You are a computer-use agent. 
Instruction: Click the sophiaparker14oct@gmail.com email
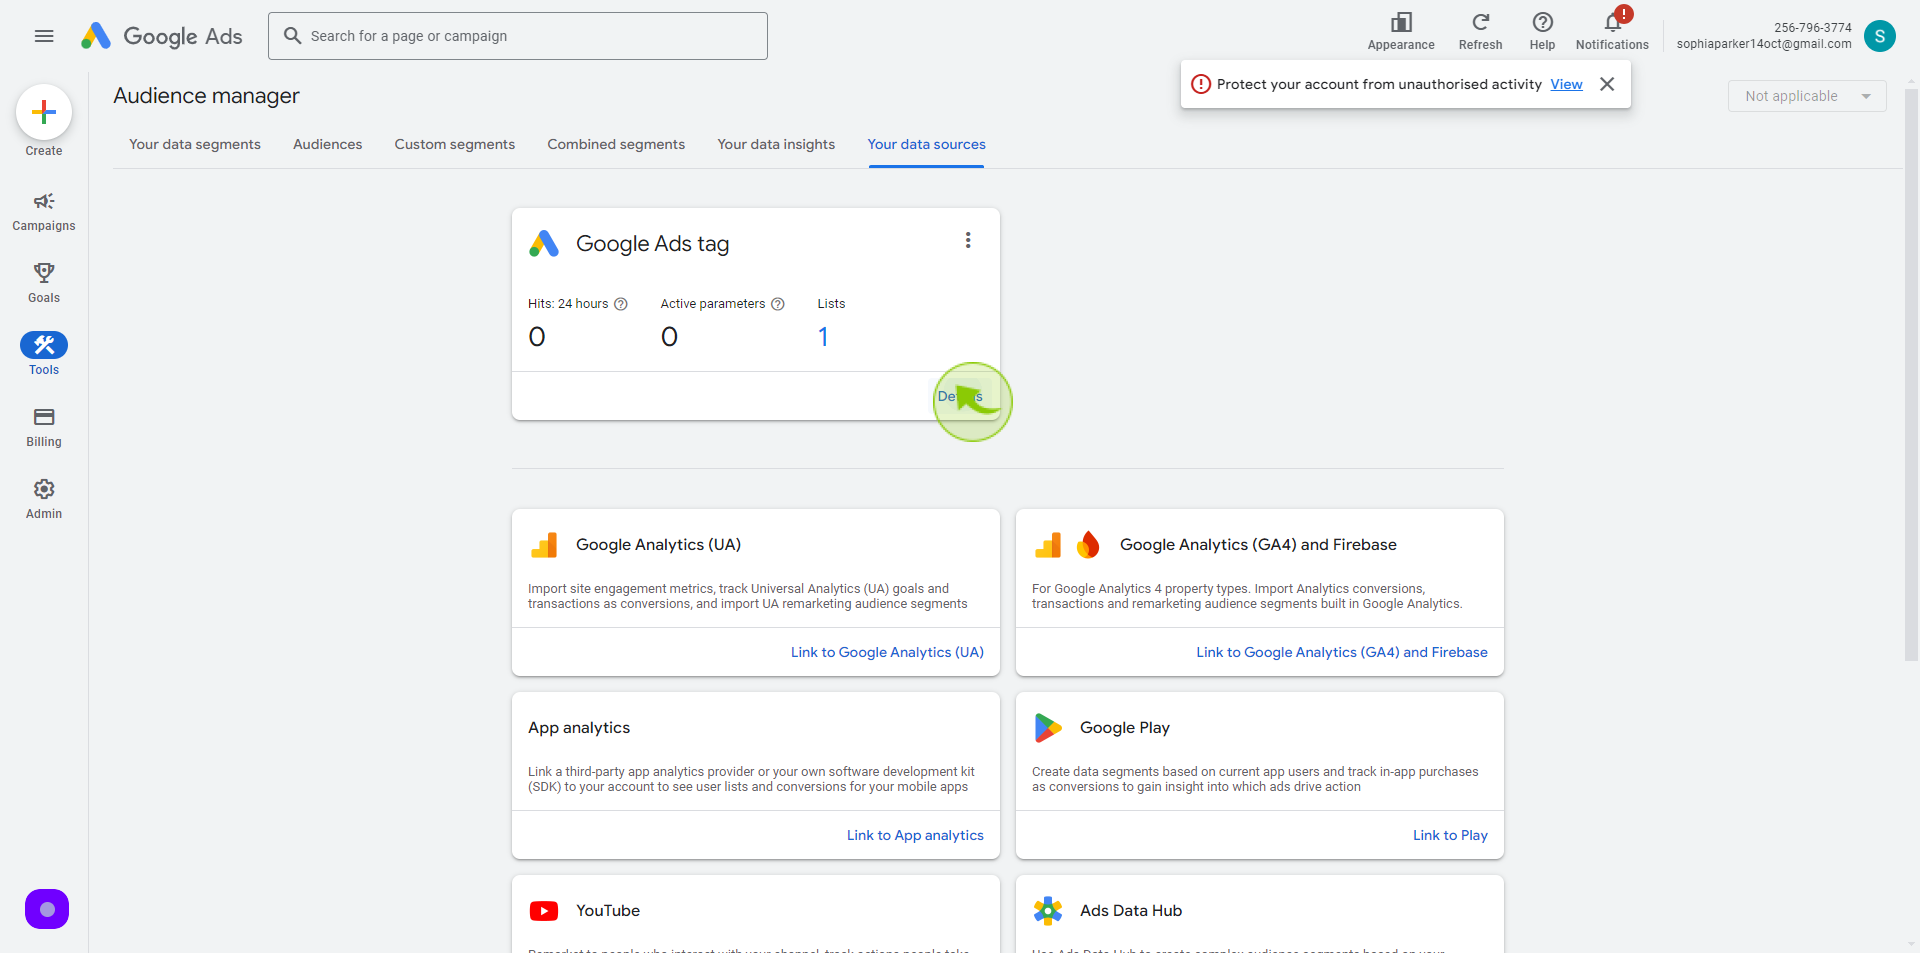click(1764, 44)
